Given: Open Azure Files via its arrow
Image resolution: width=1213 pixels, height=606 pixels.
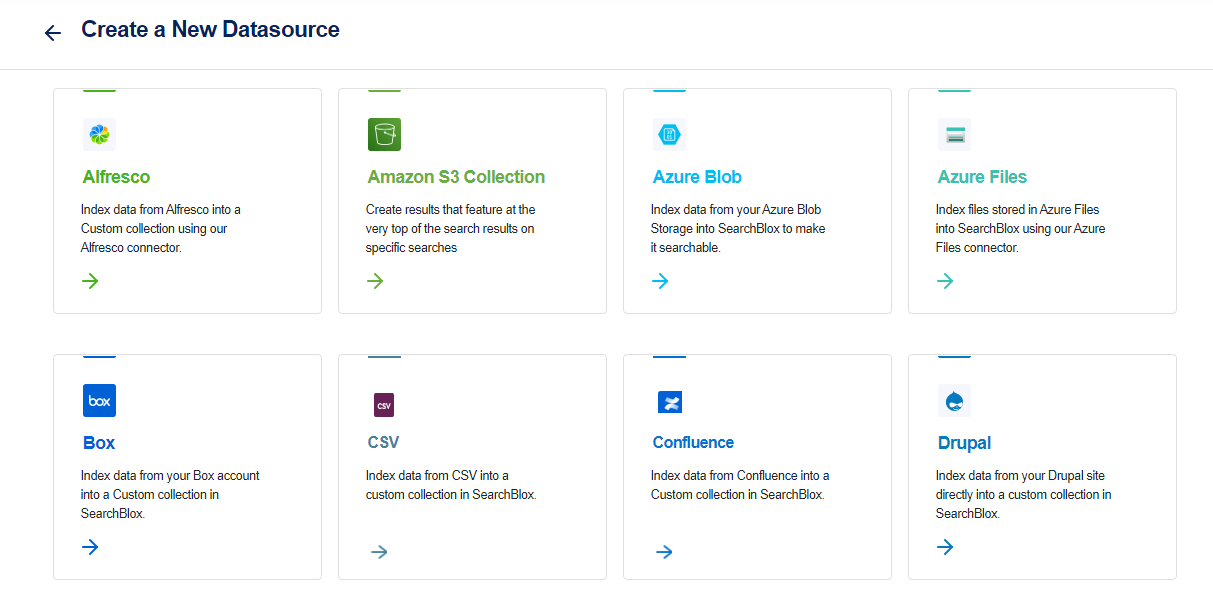Looking at the screenshot, I should click(945, 281).
